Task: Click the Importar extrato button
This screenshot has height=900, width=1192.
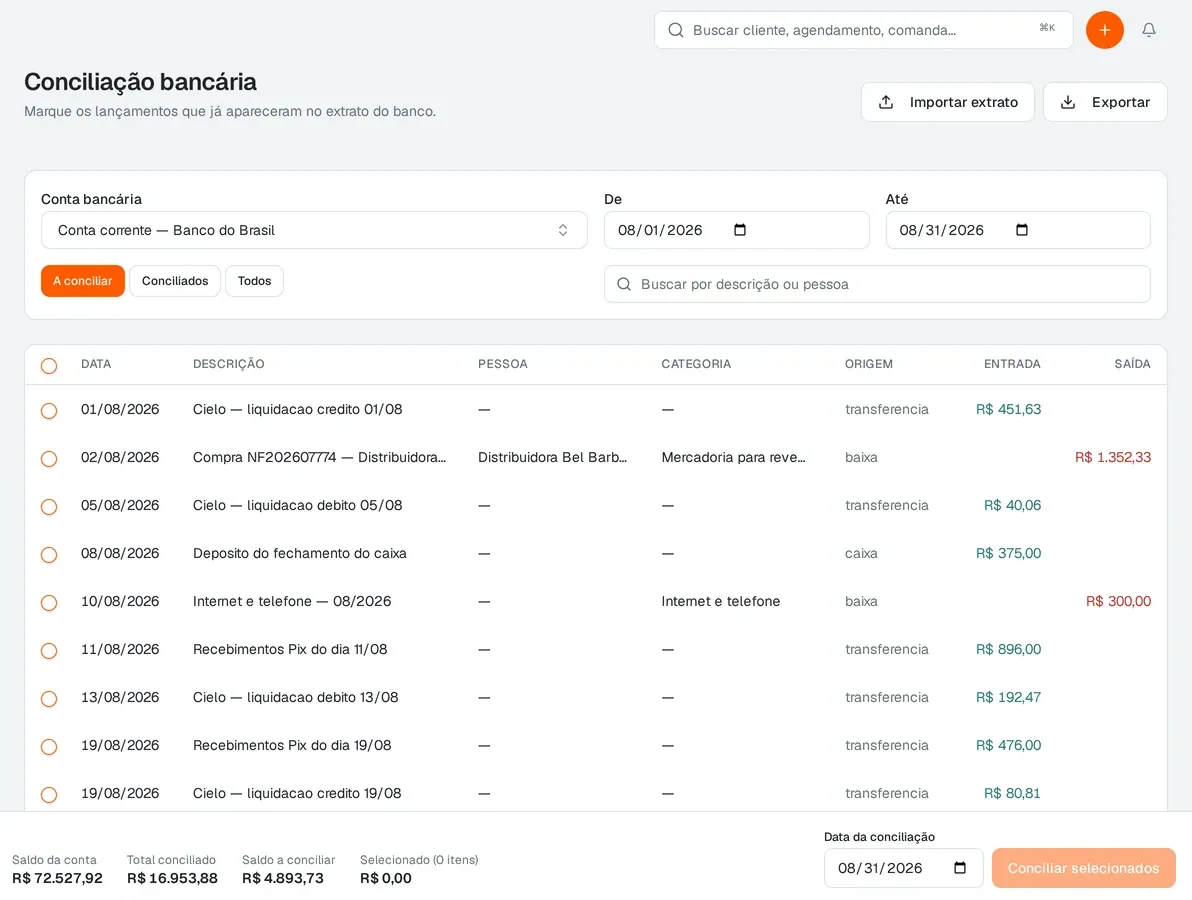Action: point(947,102)
